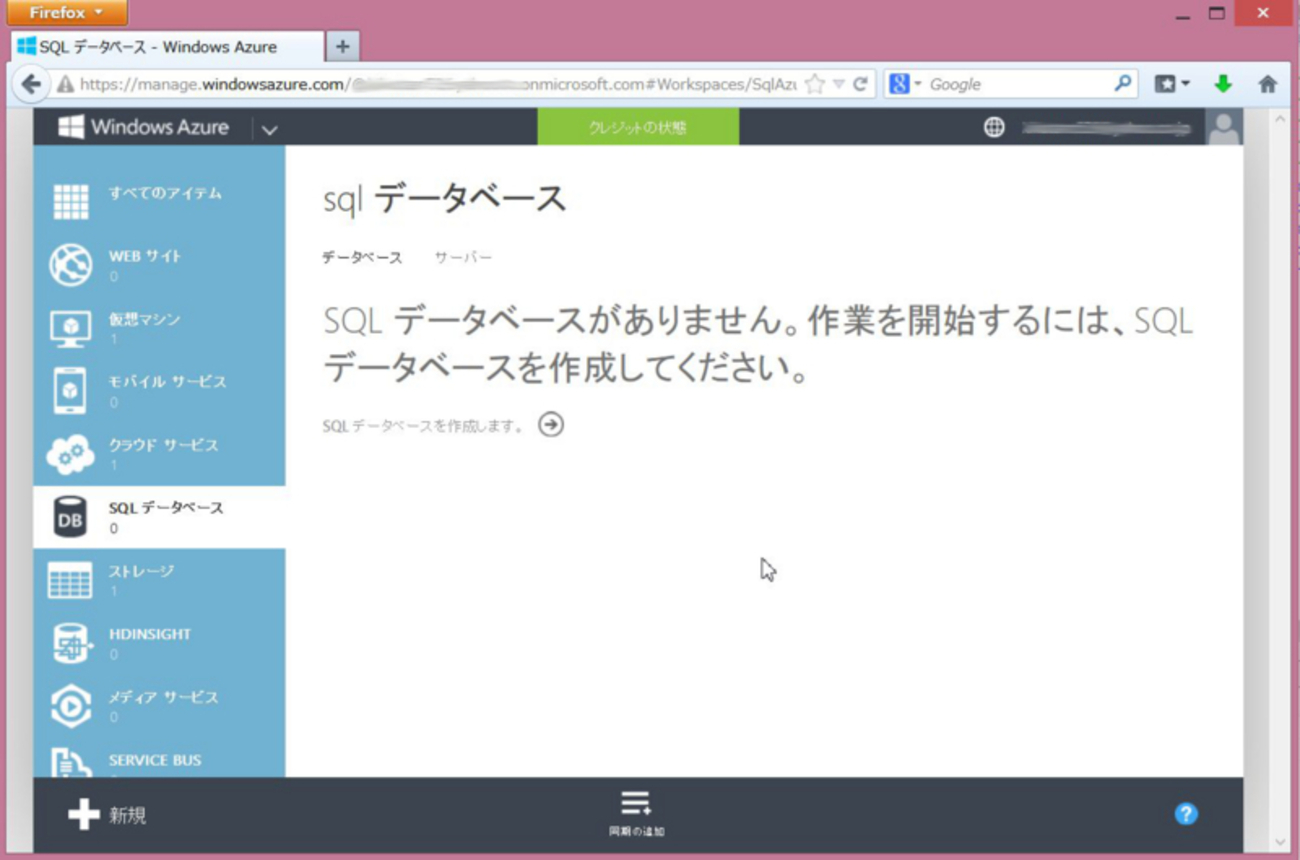Expand the Firefox menu button
The width and height of the screenshot is (1300, 860).
click(67, 13)
